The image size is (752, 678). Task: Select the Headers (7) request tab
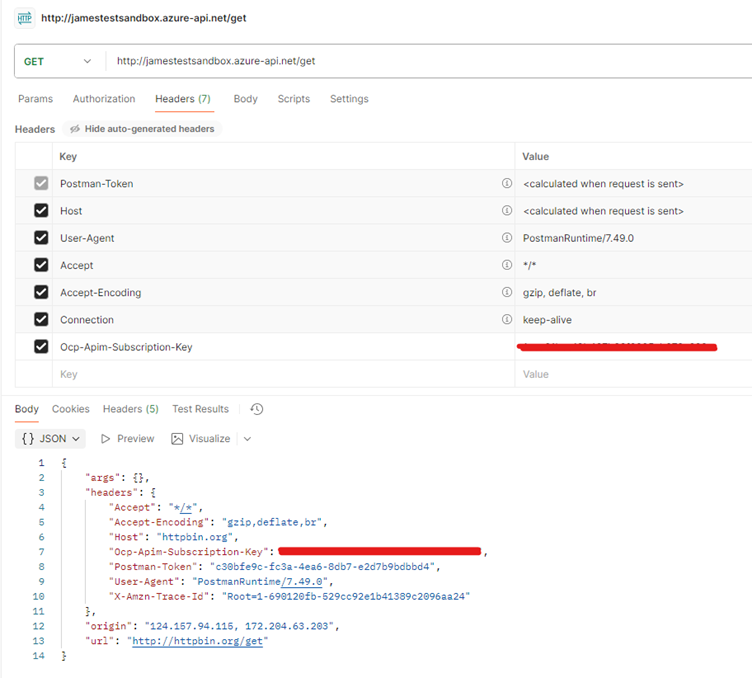point(183,99)
